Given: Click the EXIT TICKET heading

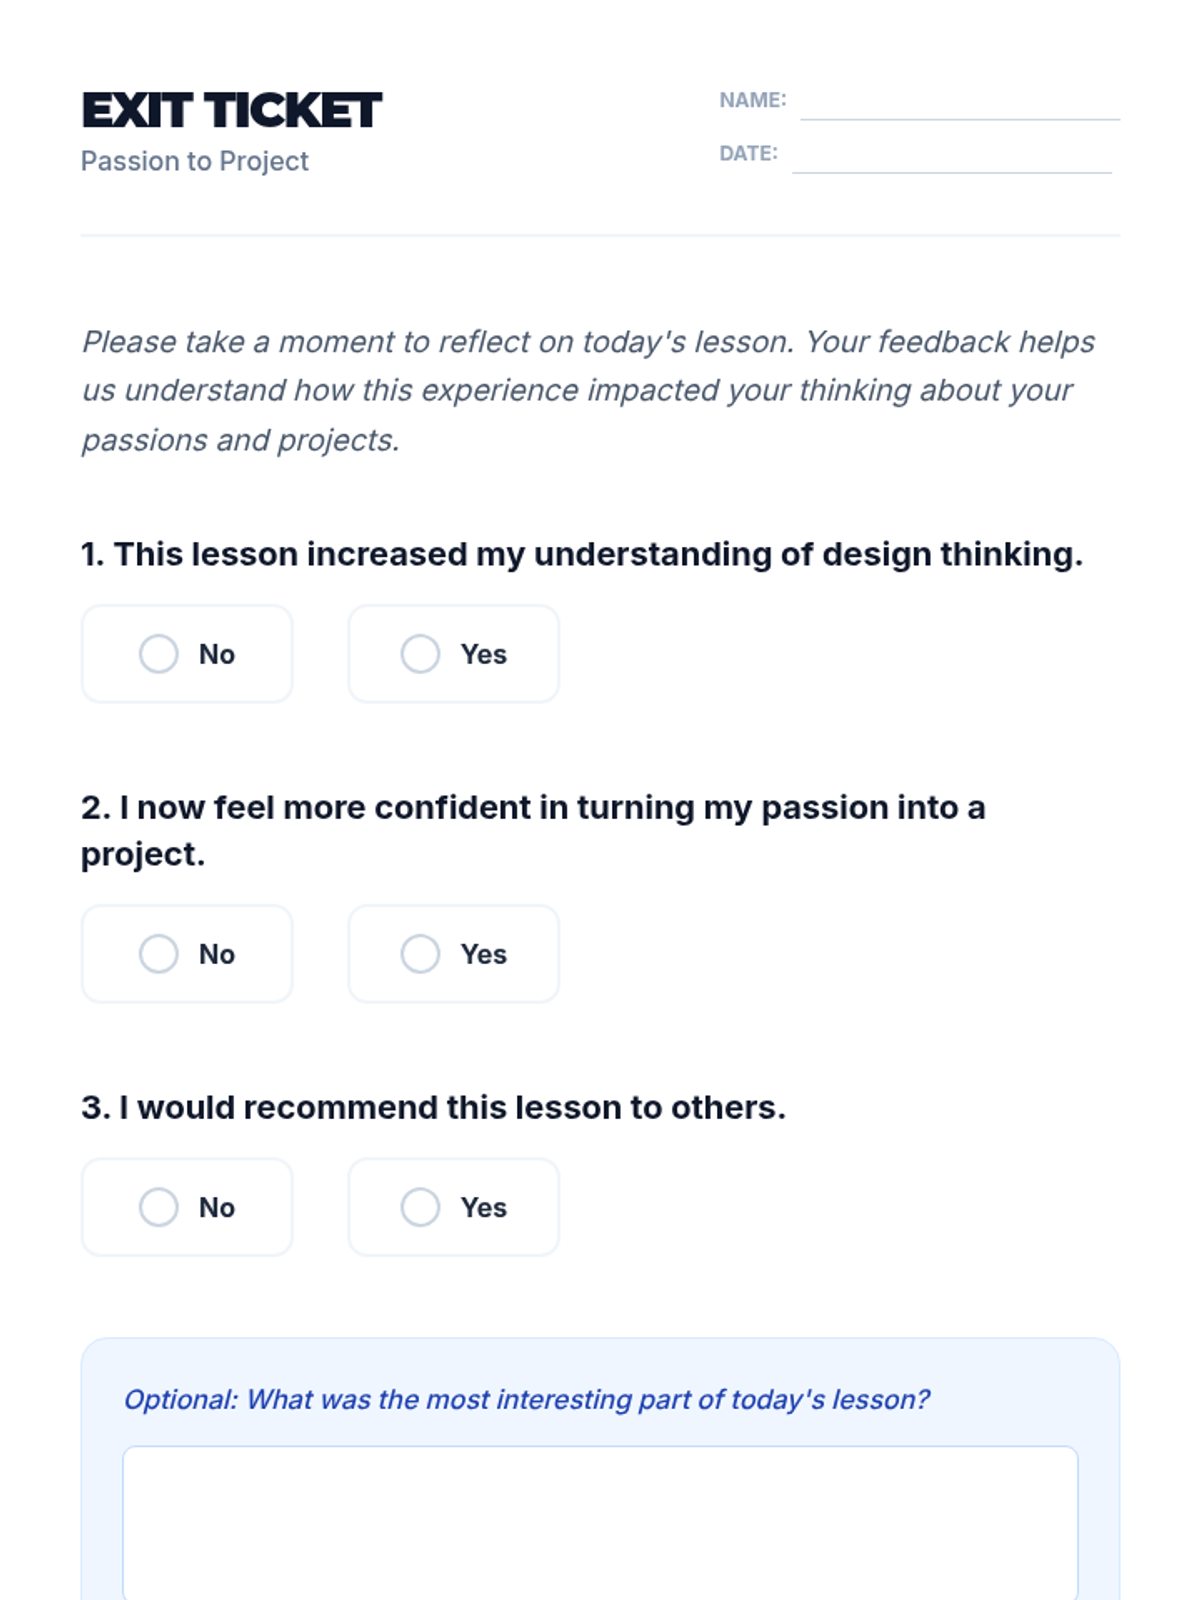Looking at the screenshot, I should coord(231,110).
